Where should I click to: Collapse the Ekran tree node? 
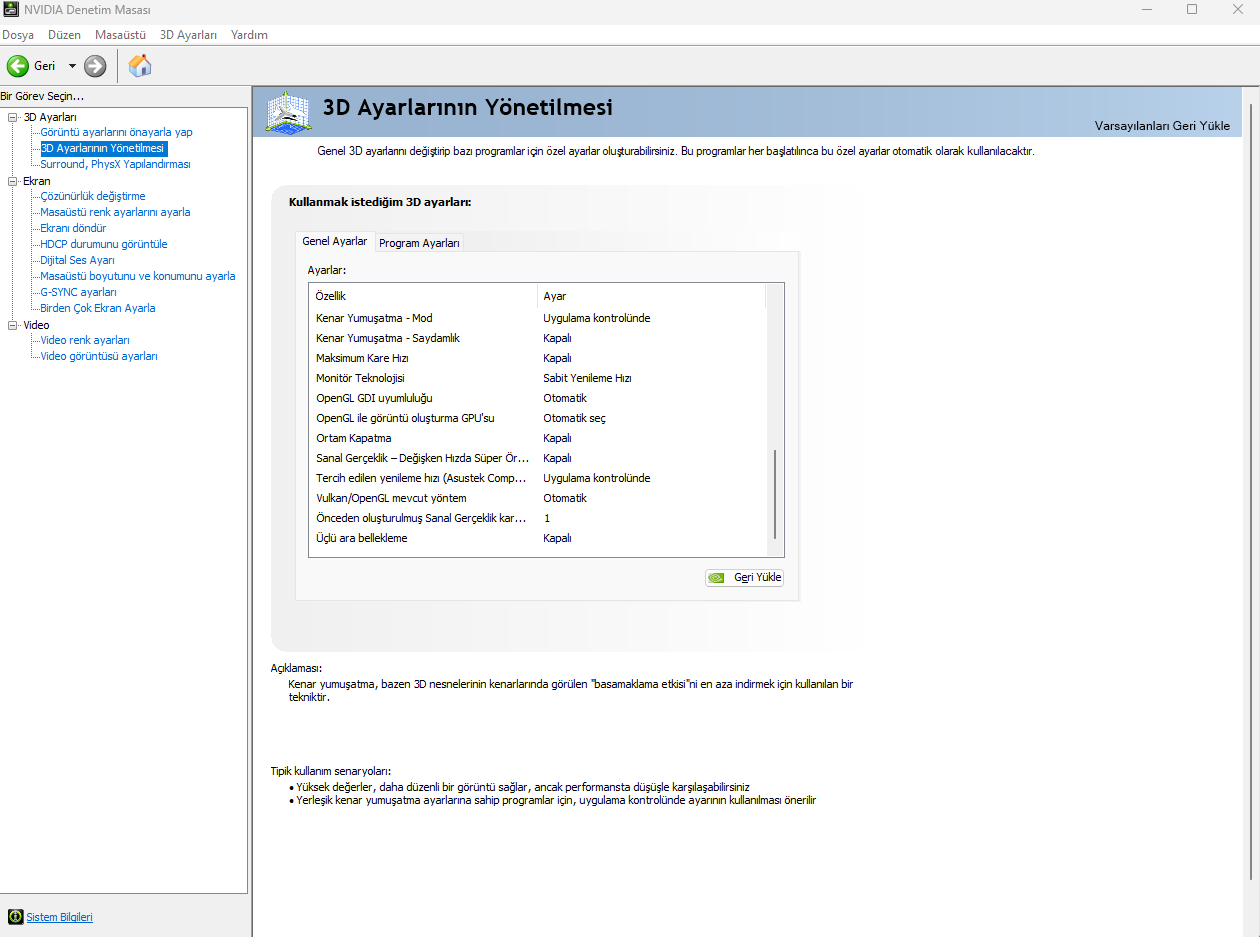tap(13, 181)
